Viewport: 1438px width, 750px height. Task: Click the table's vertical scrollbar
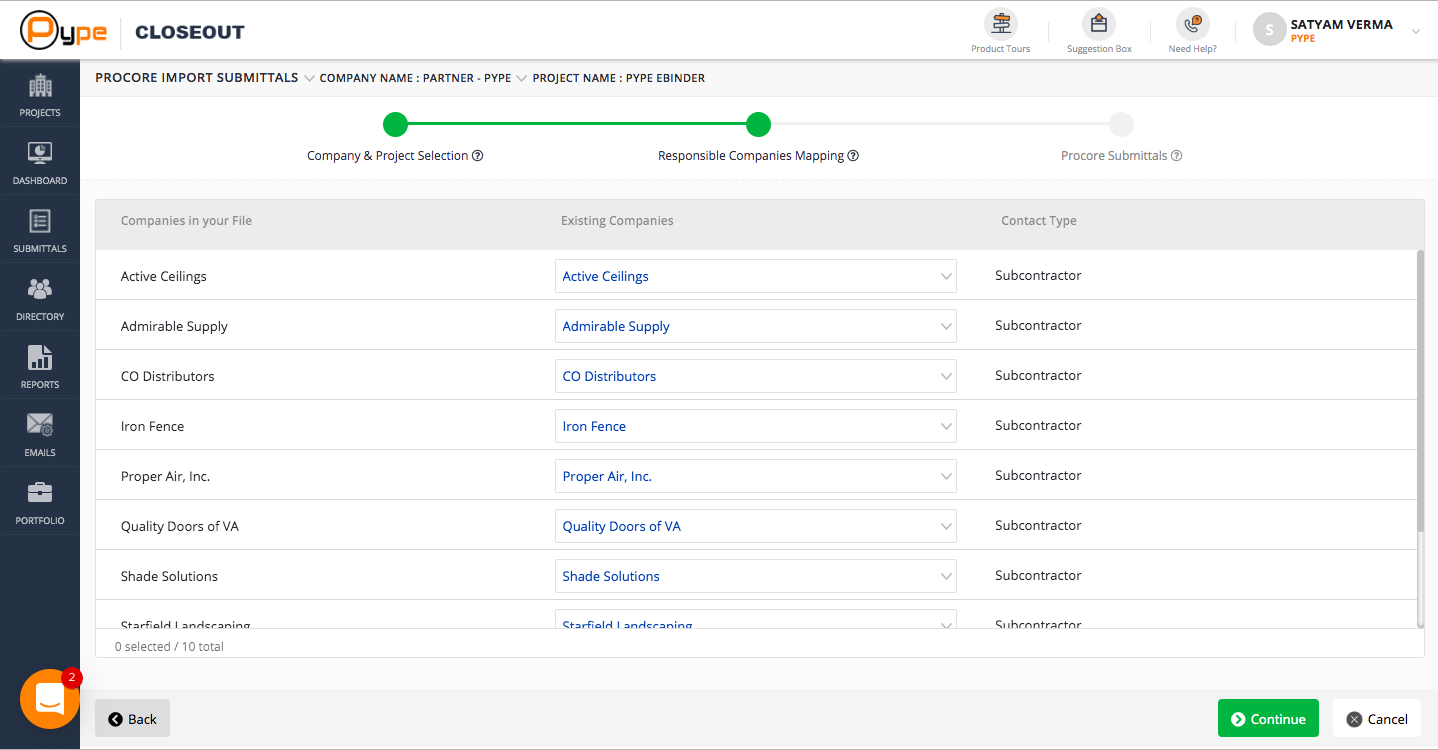[x=1420, y=390]
